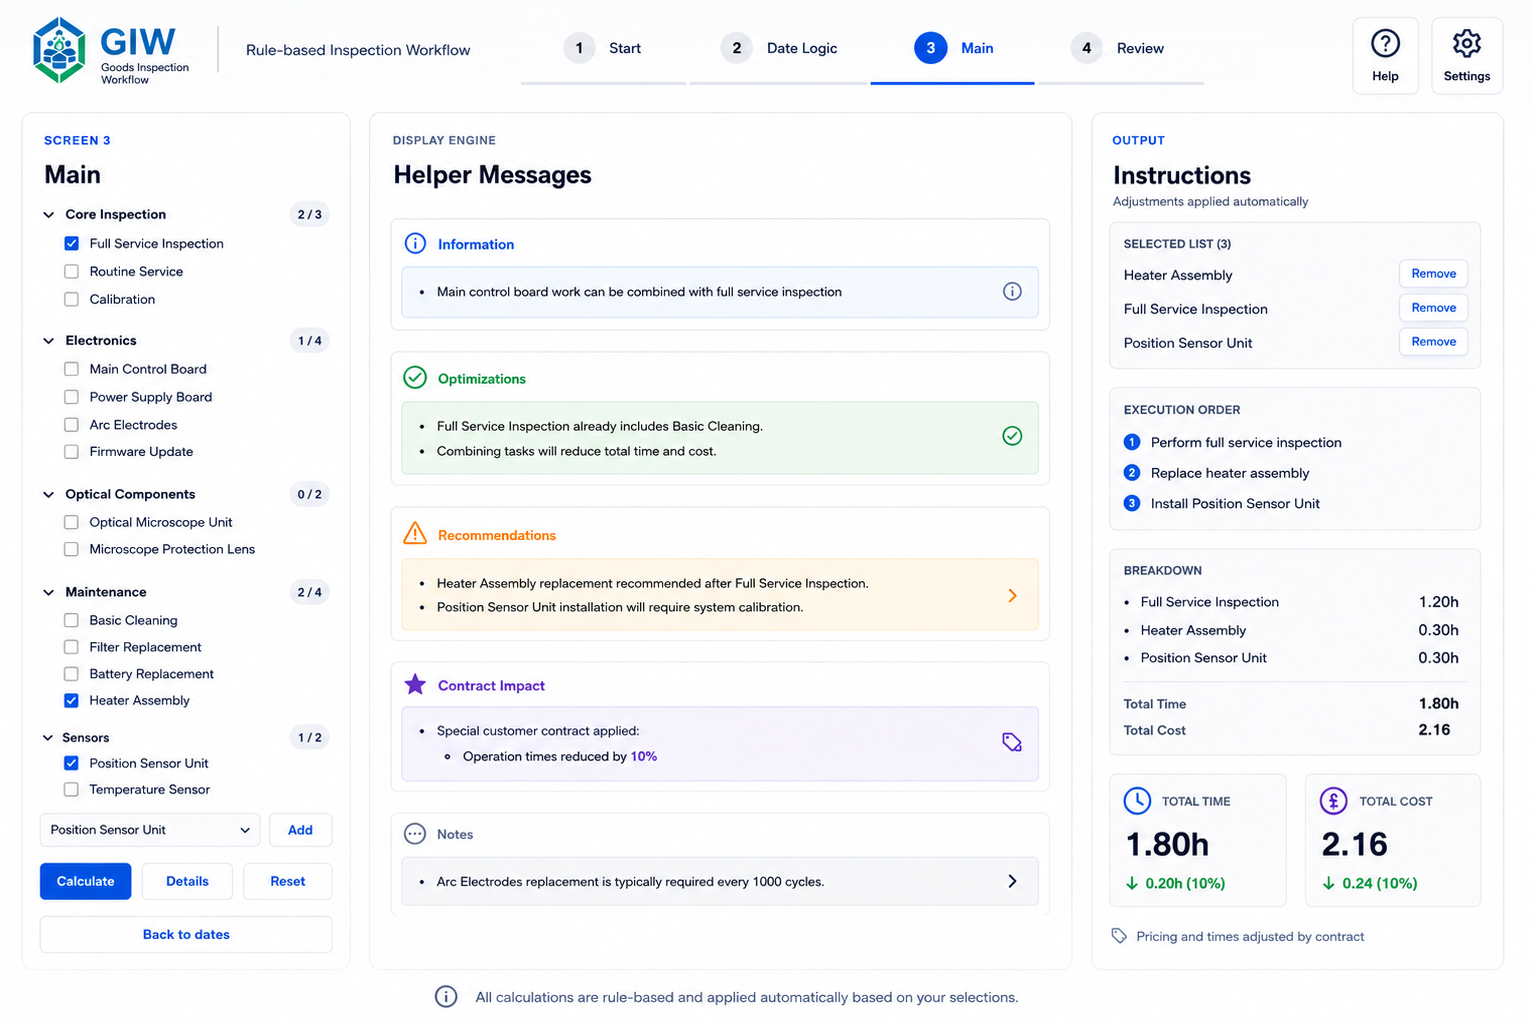Screen dimensions: 1532x1026
Task: Expand the Notes message arrow
Action: [1012, 881]
